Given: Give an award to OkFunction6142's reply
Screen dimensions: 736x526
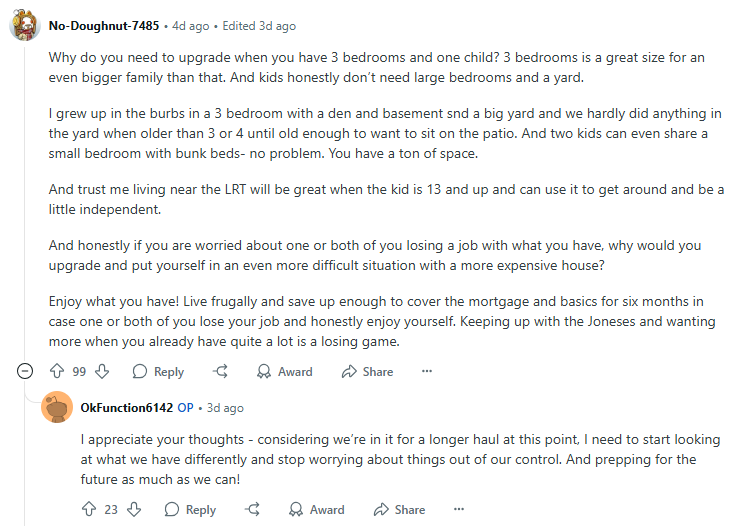Looking at the screenshot, I should pos(316,510).
